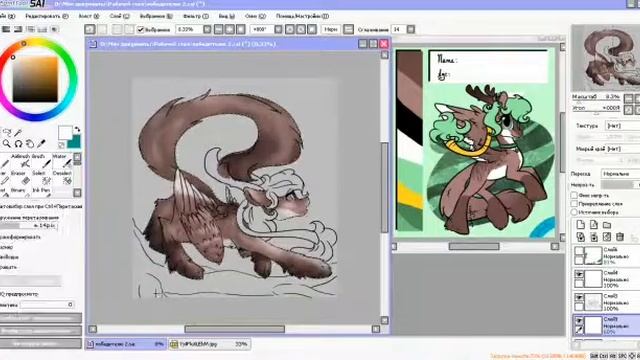Open the View menu
Viewport: 640px width, 360px height.
227,16
